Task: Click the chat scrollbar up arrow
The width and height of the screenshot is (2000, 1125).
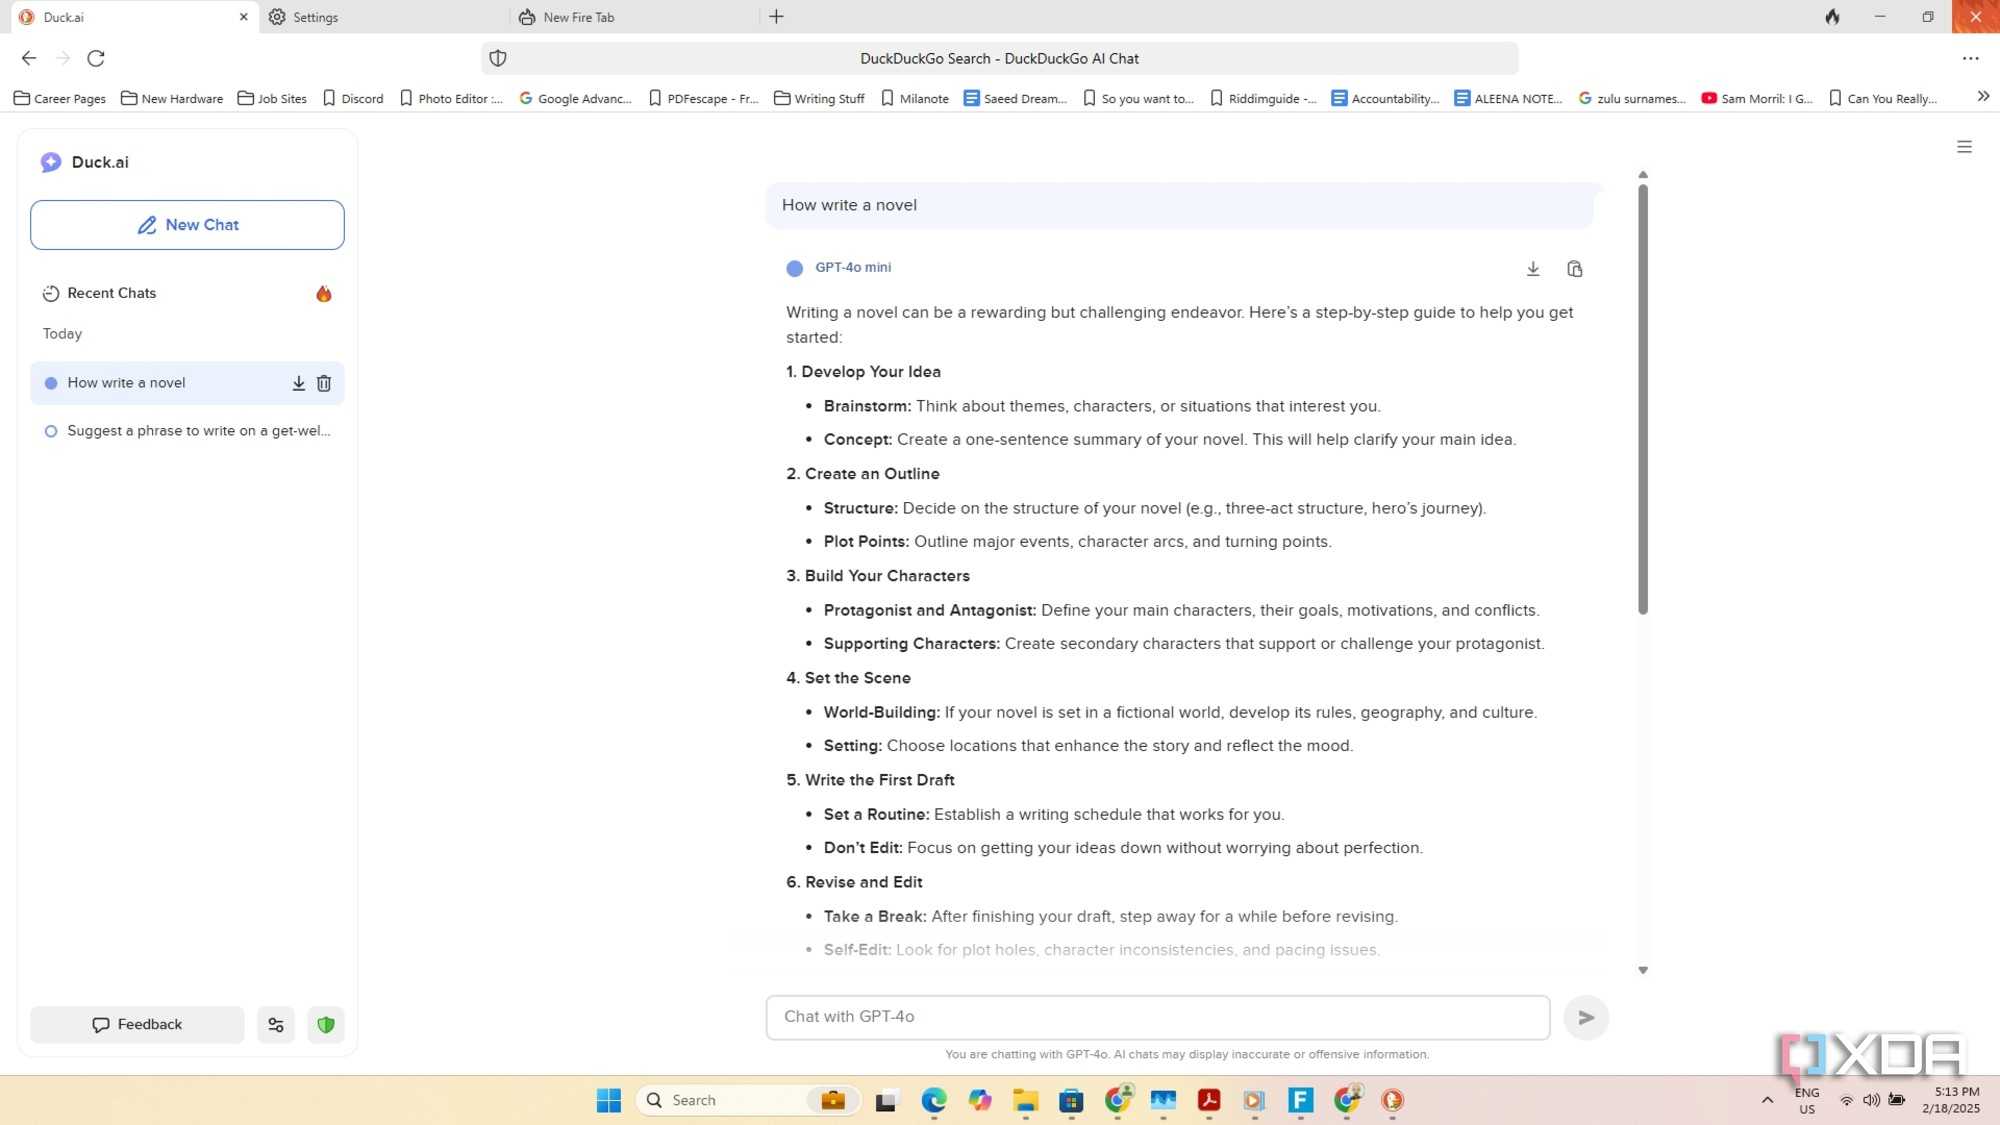Action: [x=1642, y=175]
